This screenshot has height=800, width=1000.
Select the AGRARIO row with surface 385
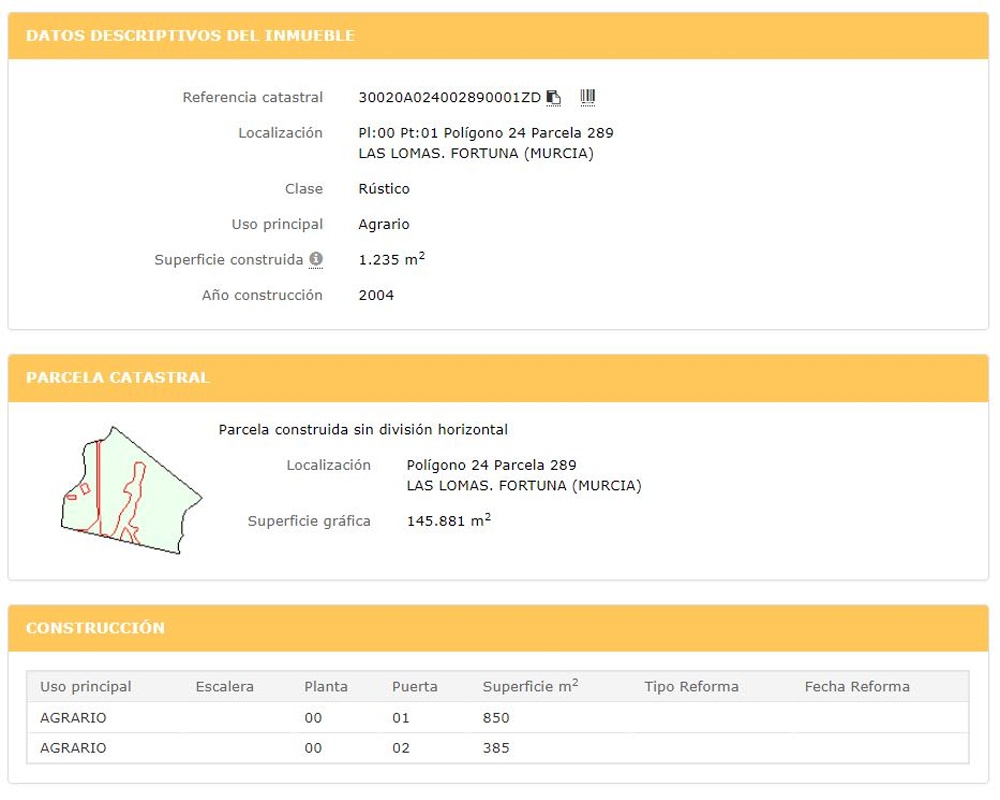coord(496,748)
